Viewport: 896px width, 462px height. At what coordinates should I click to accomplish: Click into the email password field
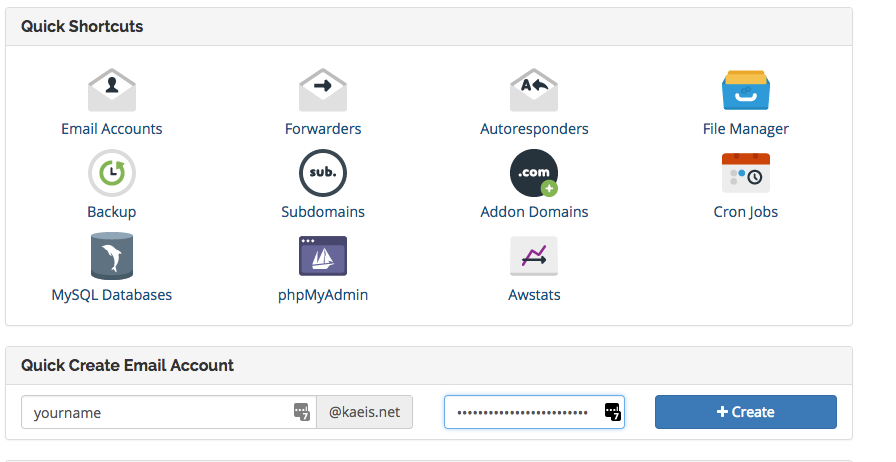pos(520,412)
